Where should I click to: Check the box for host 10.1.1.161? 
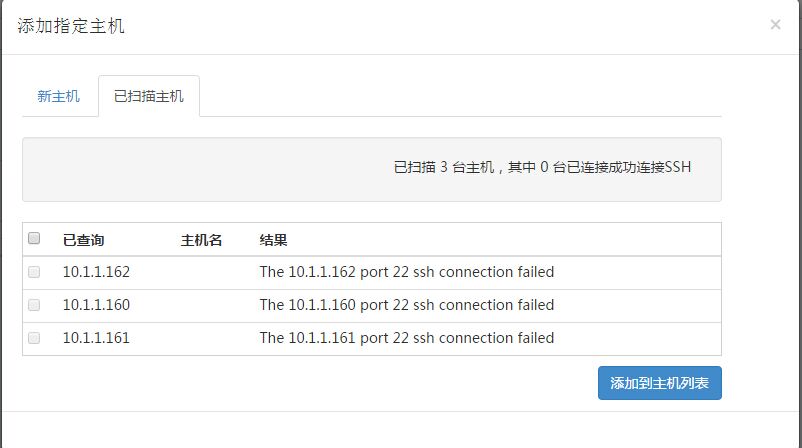pos(34,338)
